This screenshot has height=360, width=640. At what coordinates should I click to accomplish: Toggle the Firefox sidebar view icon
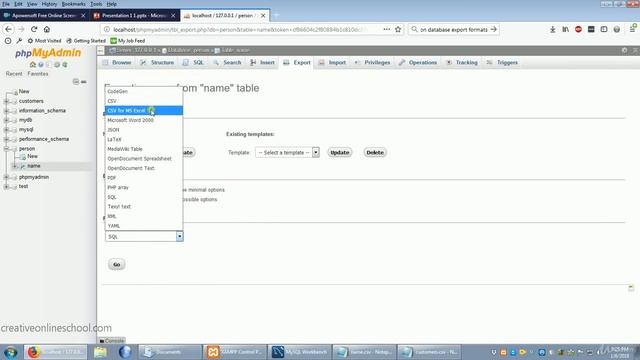604,29
